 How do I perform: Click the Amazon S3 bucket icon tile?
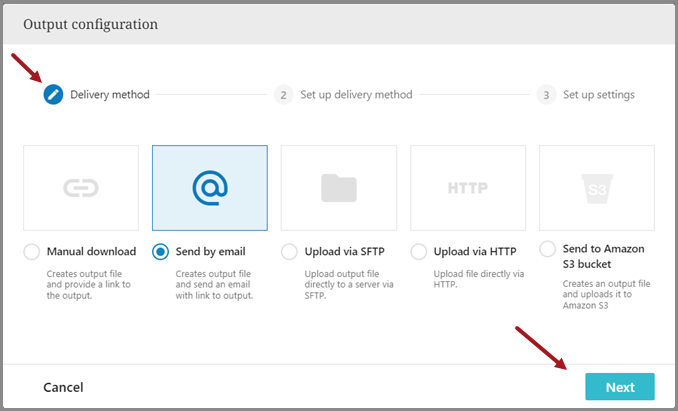[x=596, y=187]
